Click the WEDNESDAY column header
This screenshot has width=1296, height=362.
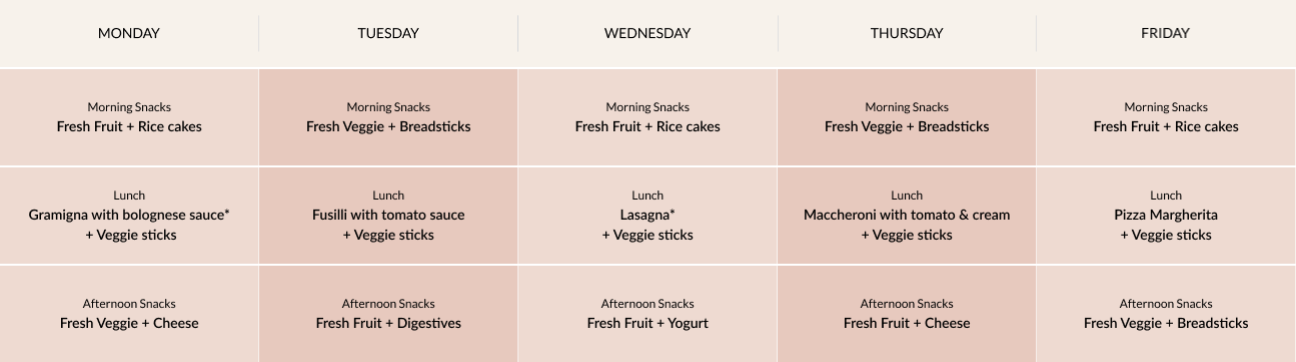(647, 33)
